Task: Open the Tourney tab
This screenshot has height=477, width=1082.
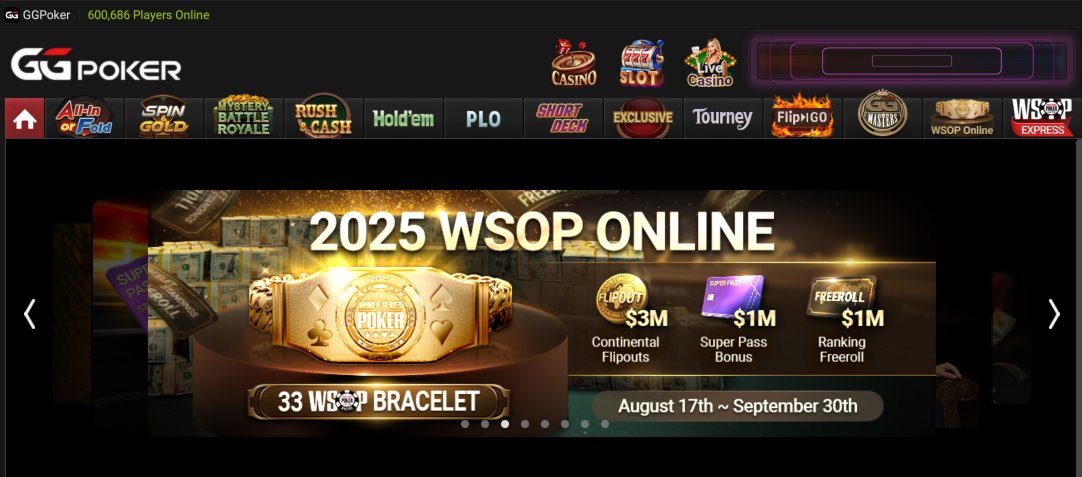Action: pos(722,118)
